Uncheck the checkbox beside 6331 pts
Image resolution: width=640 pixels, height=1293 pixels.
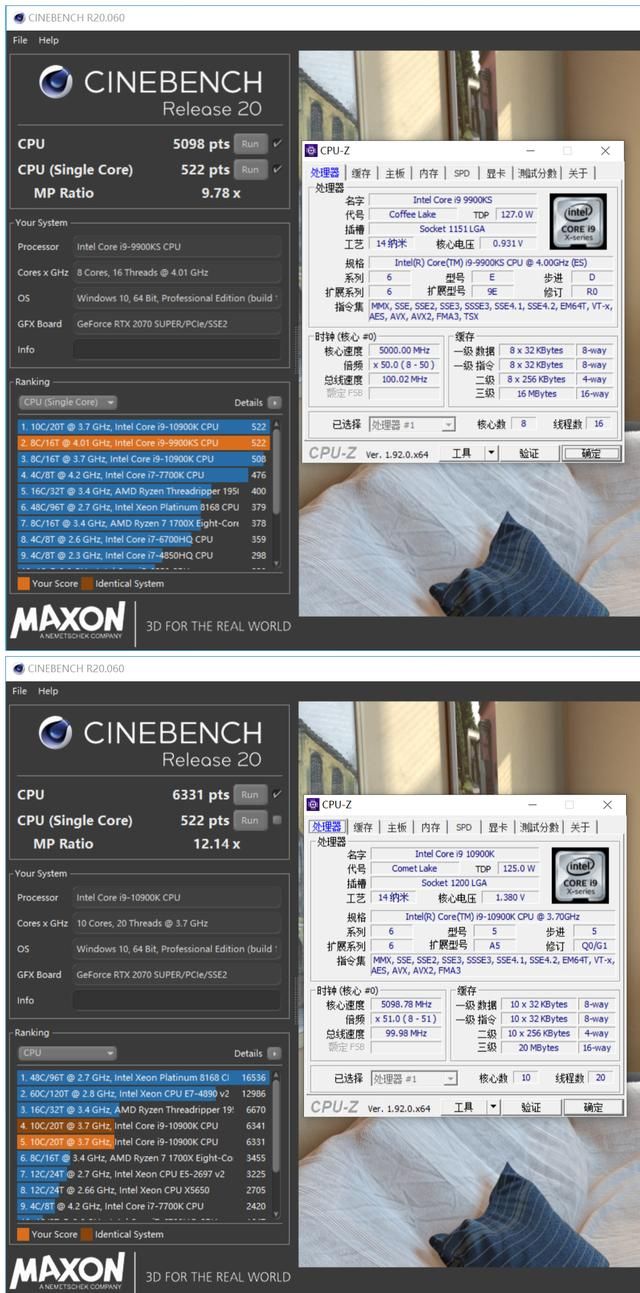277,794
